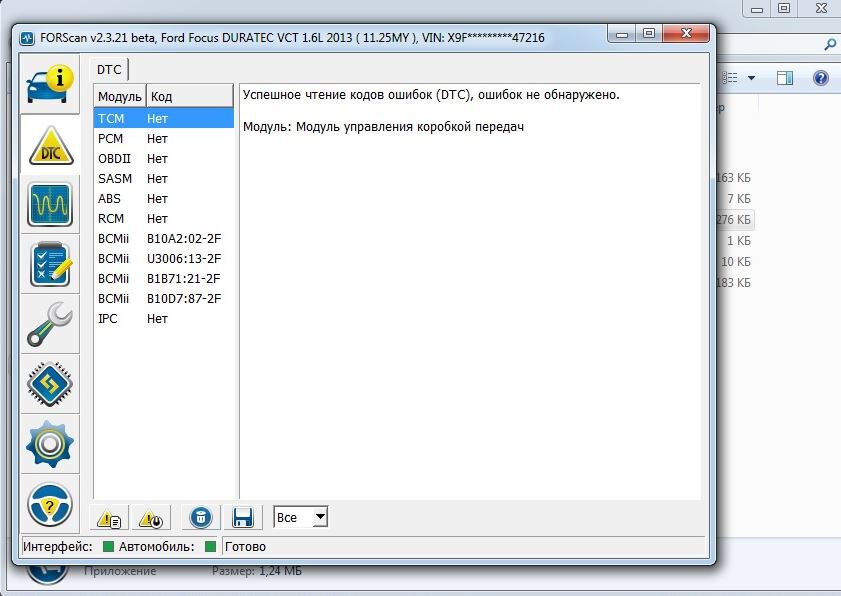Open the settings gear sidebar icon
The height and width of the screenshot is (596, 841).
(x=50, y=445)
